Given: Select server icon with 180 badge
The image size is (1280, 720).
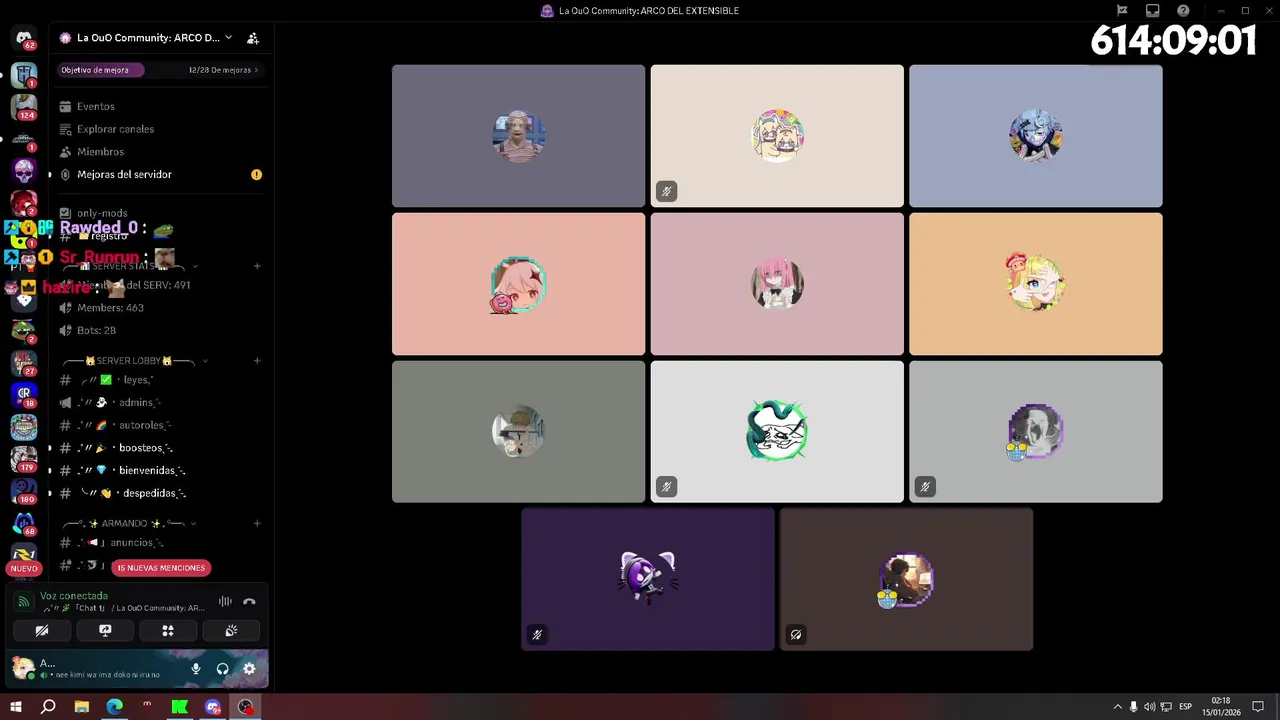Looking at the screenshot, I should pyautogui.click(x=24, y=491).
